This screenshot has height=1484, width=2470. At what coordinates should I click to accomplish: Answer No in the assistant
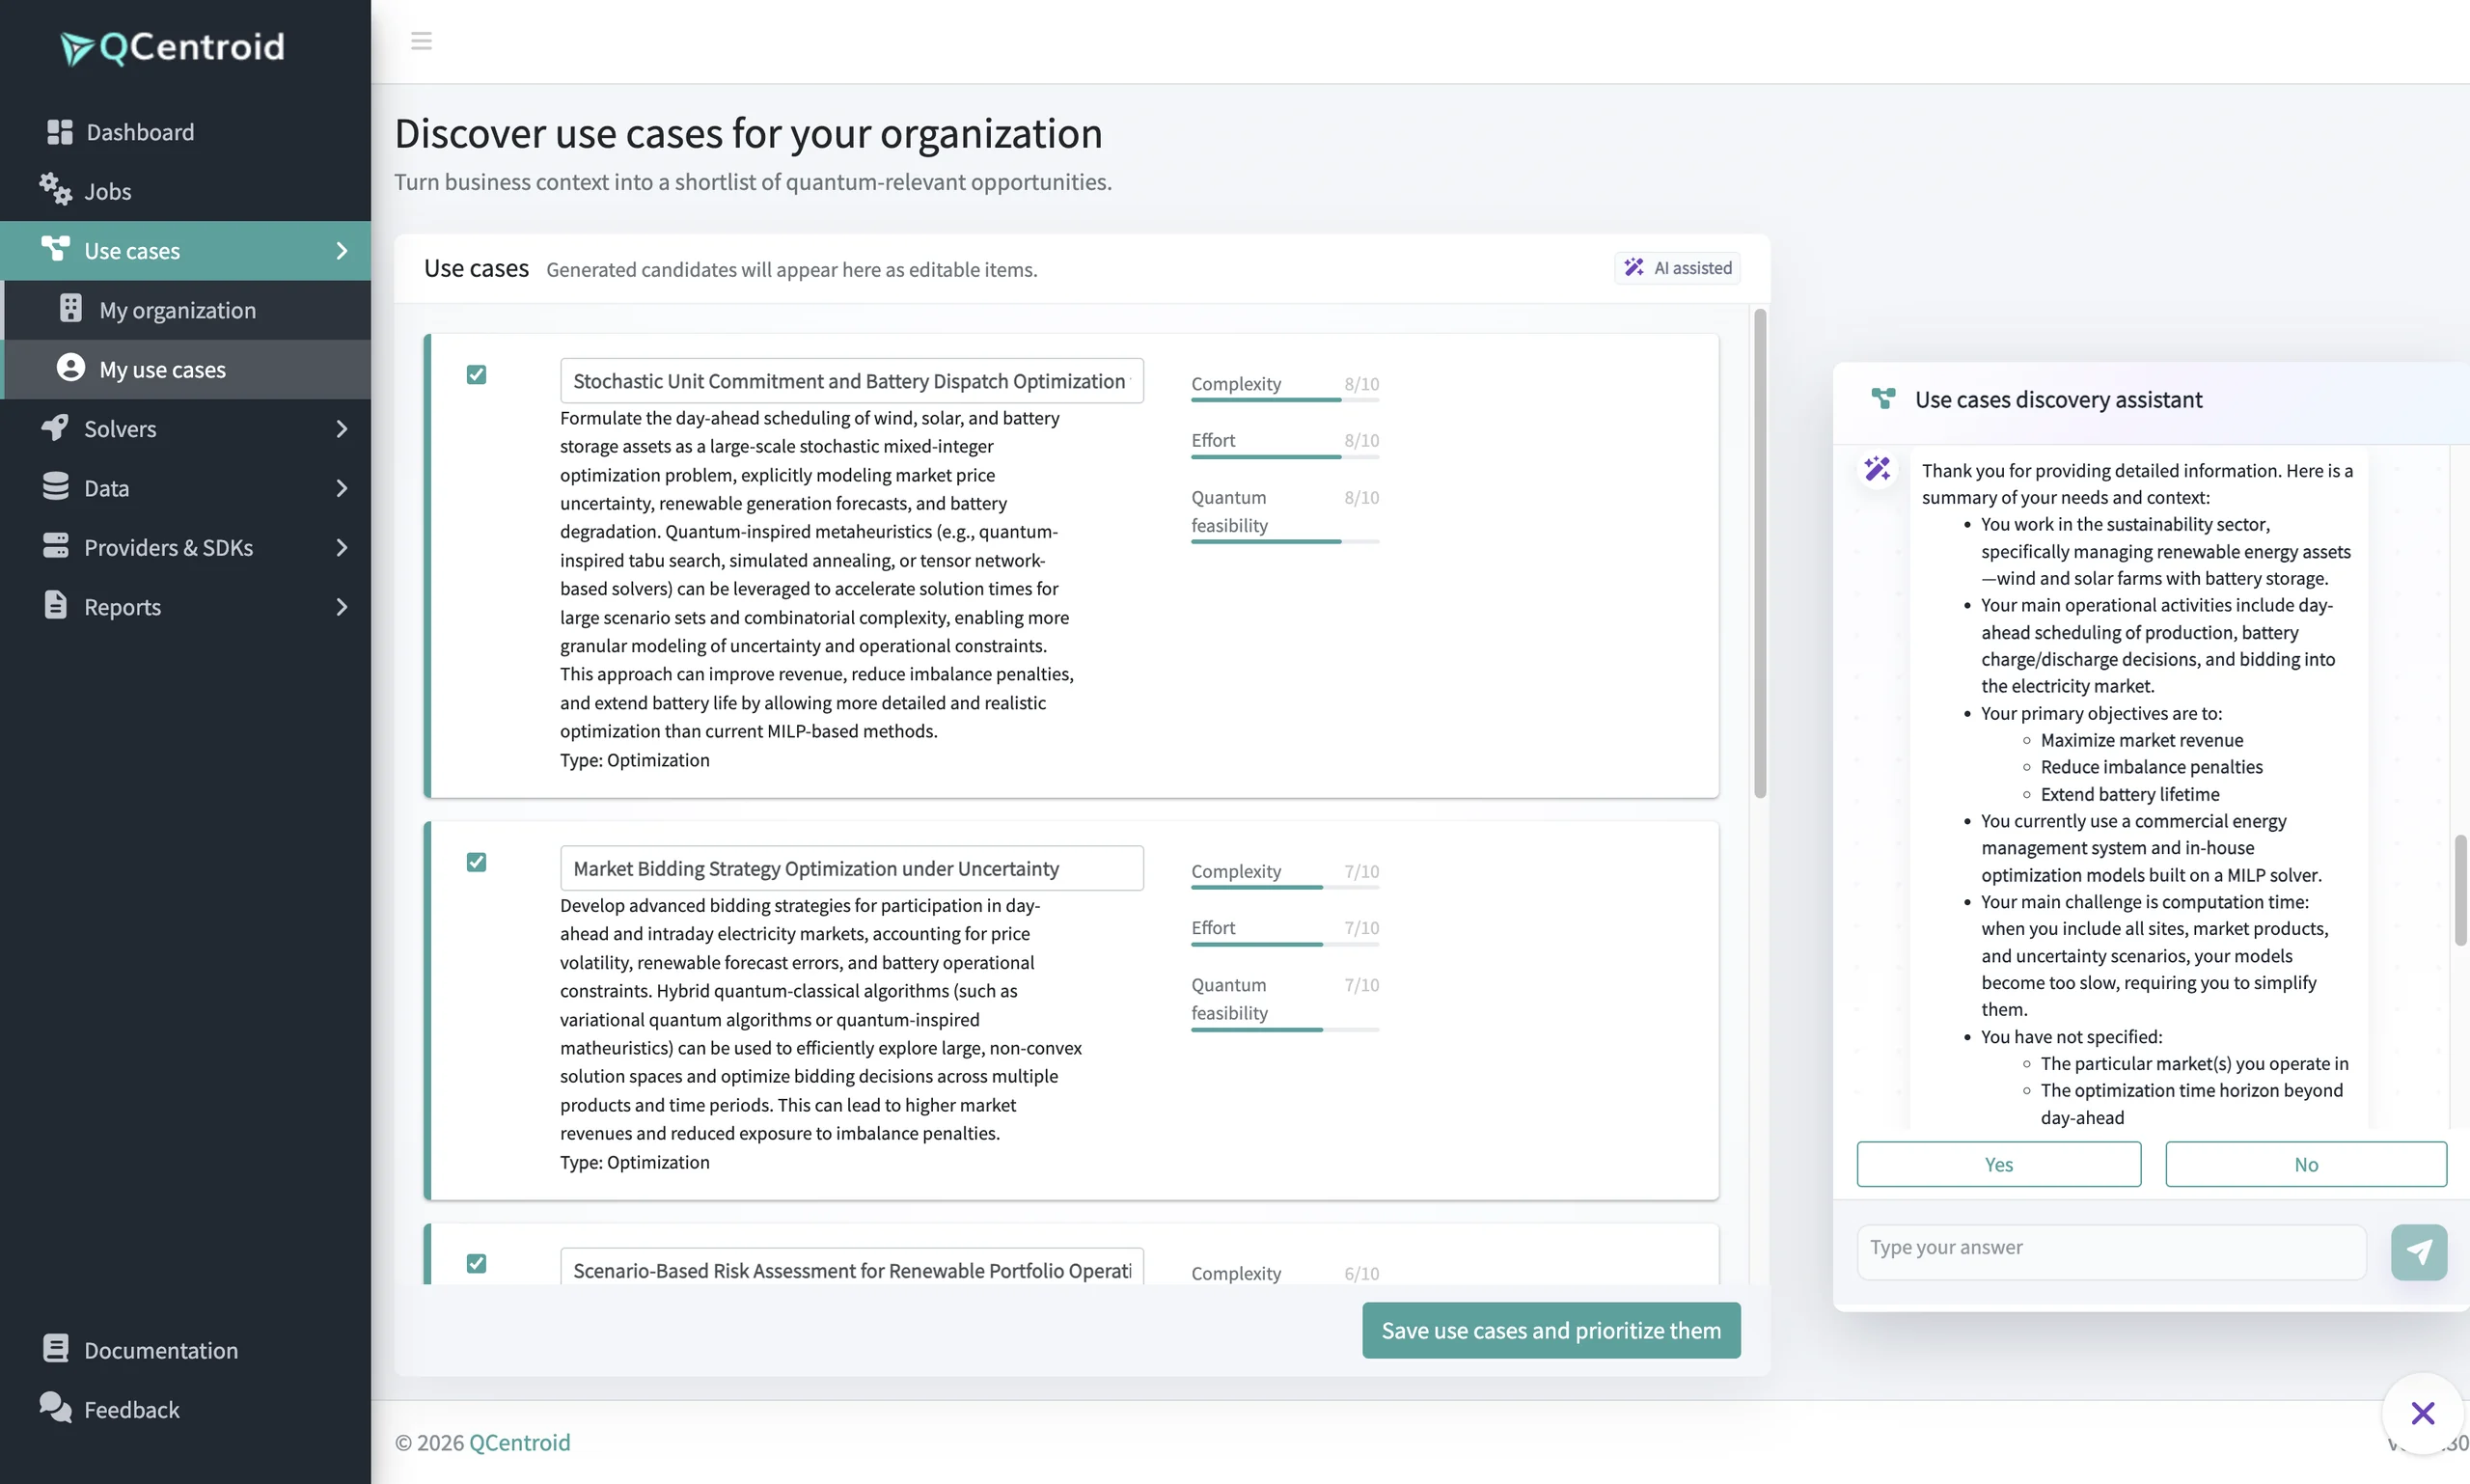[2306, 1164]
